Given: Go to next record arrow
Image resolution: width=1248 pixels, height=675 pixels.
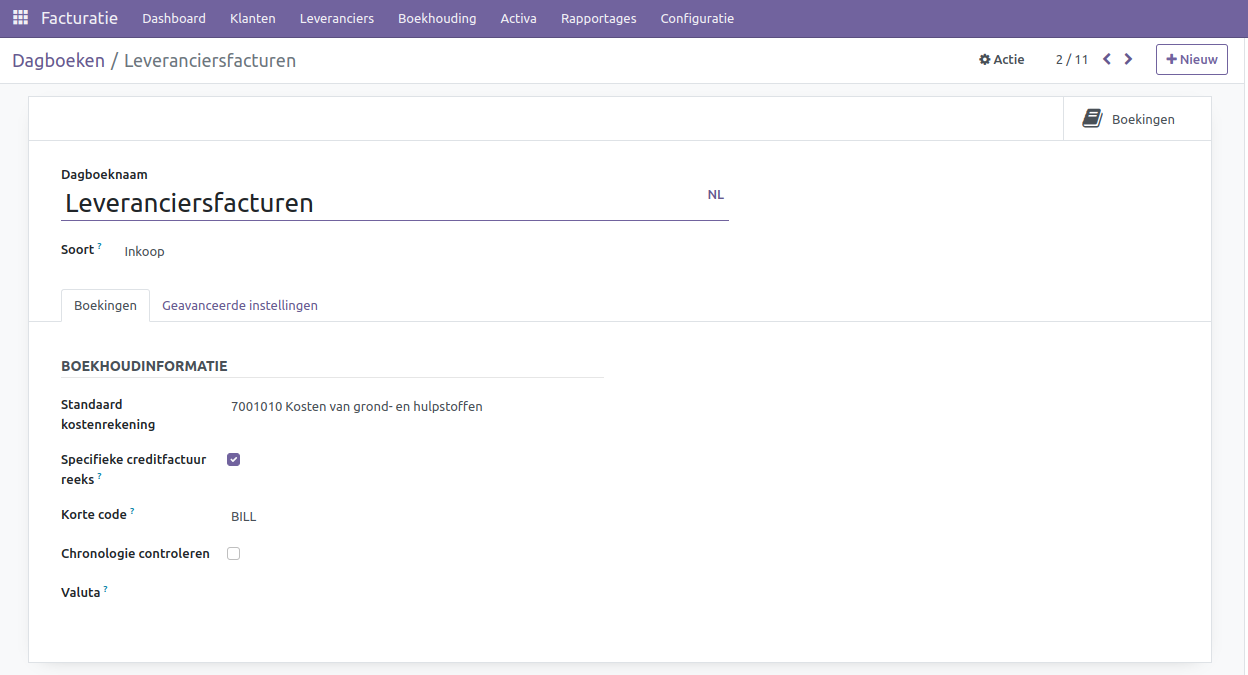Looking at the screenshot, I should pos(1128,59).
